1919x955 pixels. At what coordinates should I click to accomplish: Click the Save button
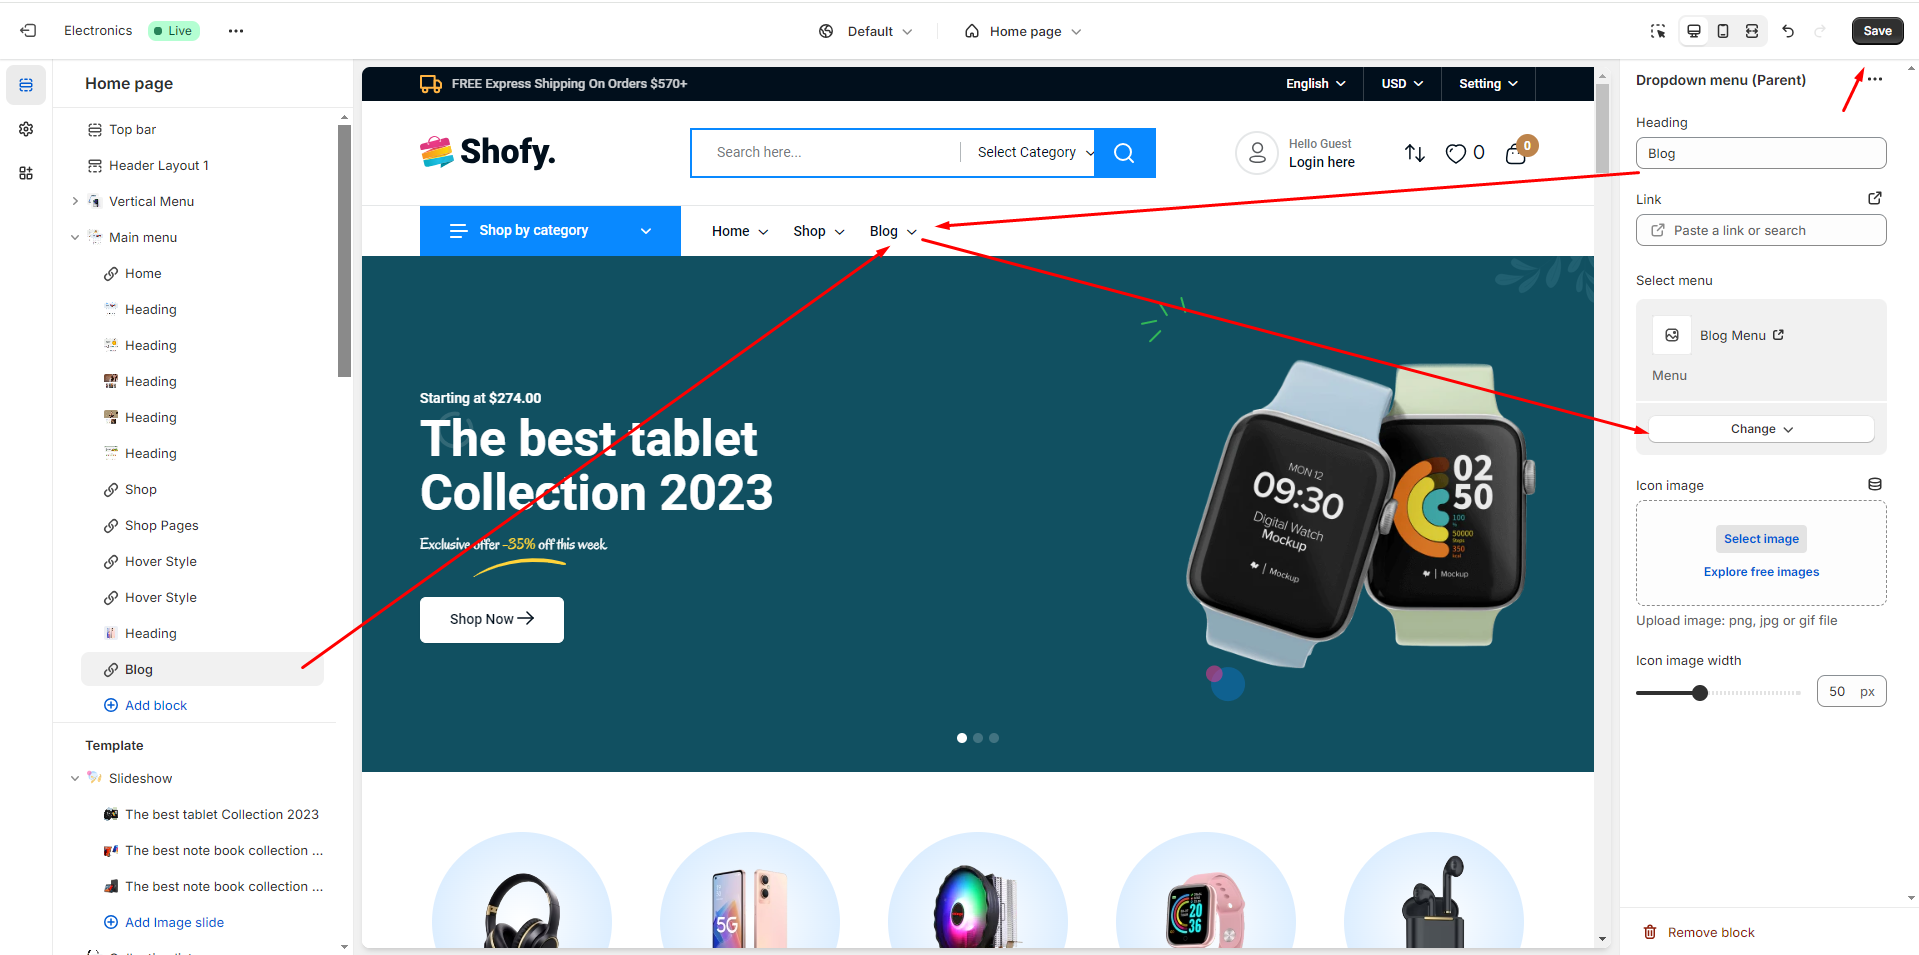[1877, 31]
